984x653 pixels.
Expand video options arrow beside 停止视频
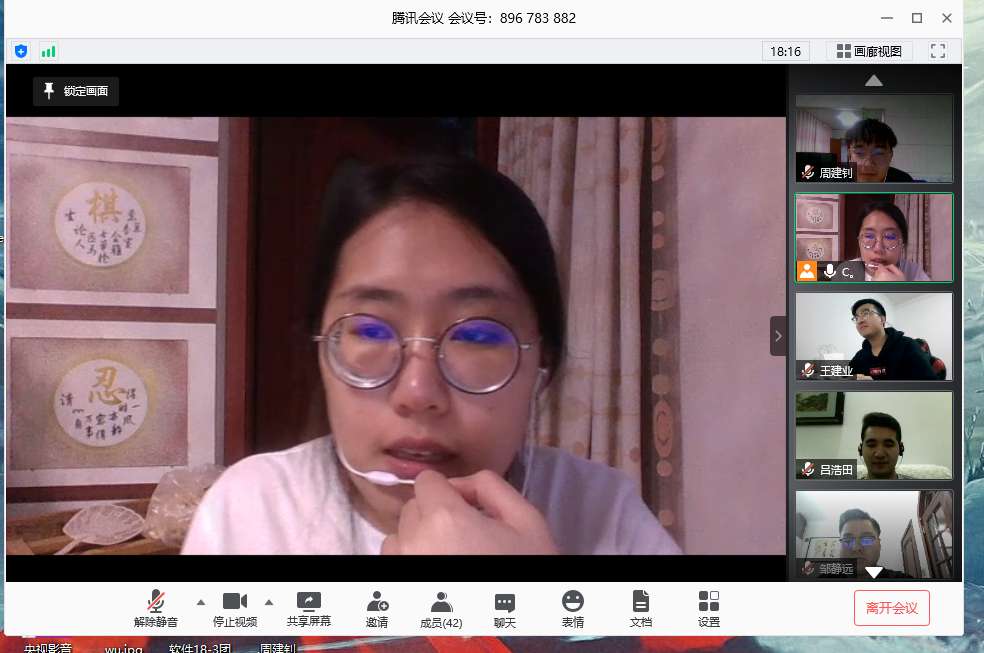tap(269, 602)
